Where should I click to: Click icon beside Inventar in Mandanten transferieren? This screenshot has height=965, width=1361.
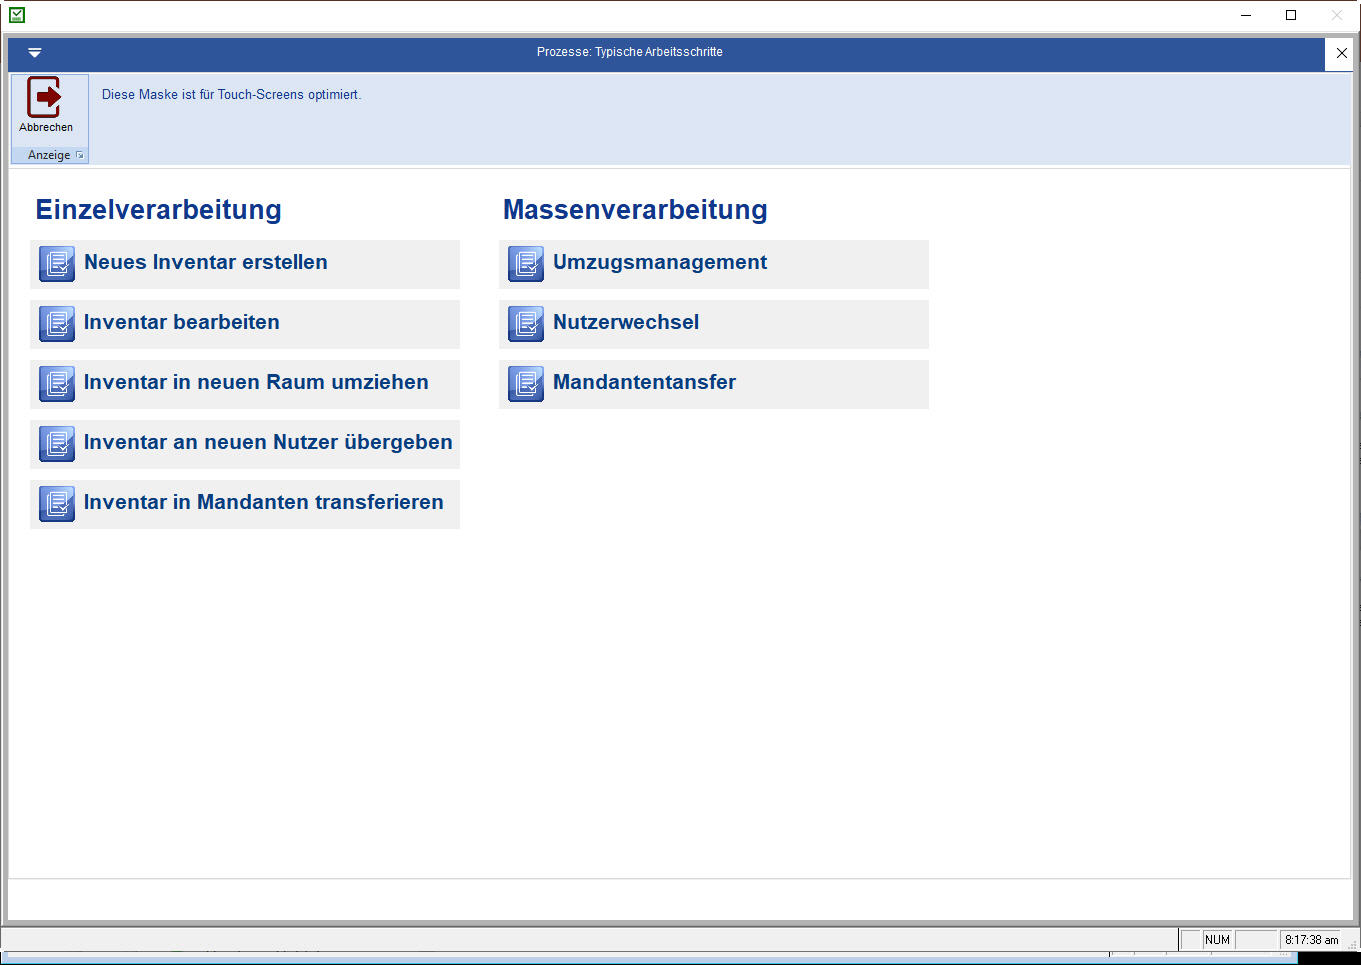click(57, 504)
